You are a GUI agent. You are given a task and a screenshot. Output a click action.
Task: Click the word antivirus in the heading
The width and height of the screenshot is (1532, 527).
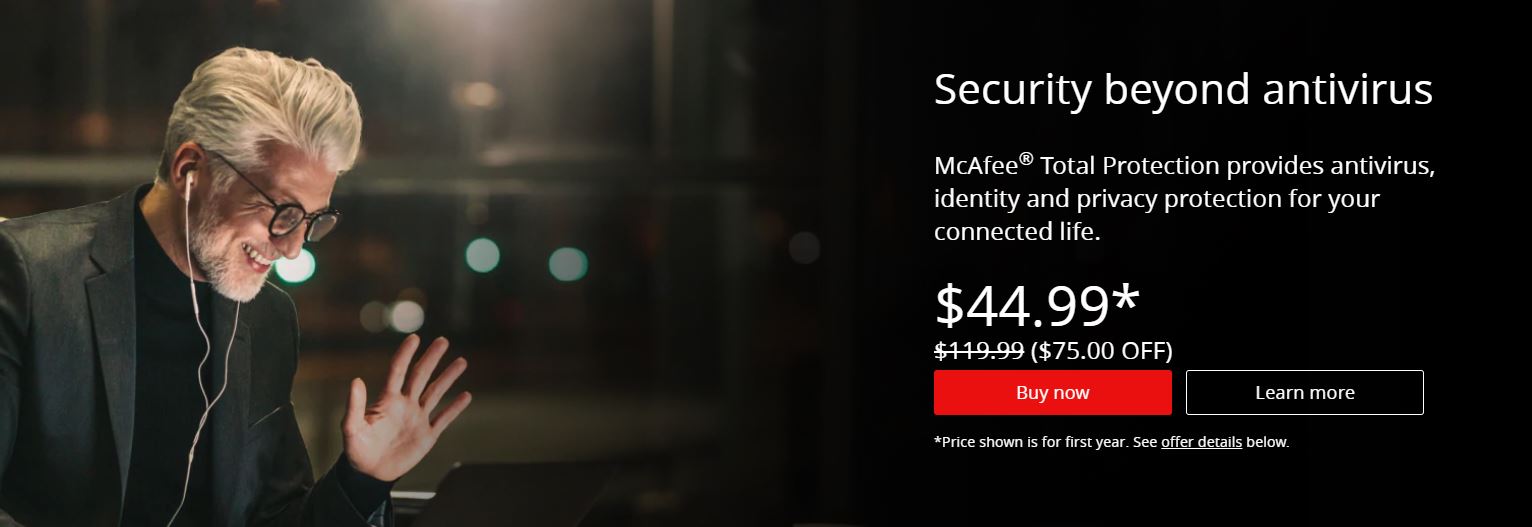click(x=1347, y=90)
